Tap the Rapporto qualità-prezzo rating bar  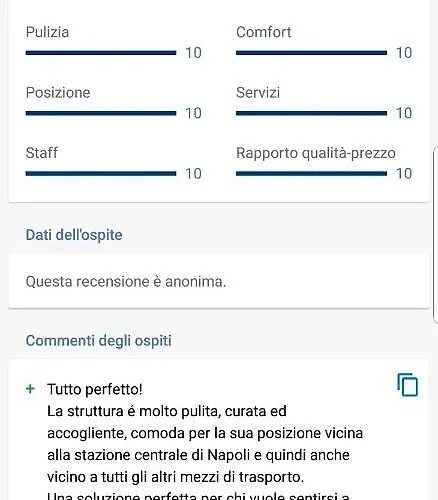pyautogui.click(x=311, y=173)
